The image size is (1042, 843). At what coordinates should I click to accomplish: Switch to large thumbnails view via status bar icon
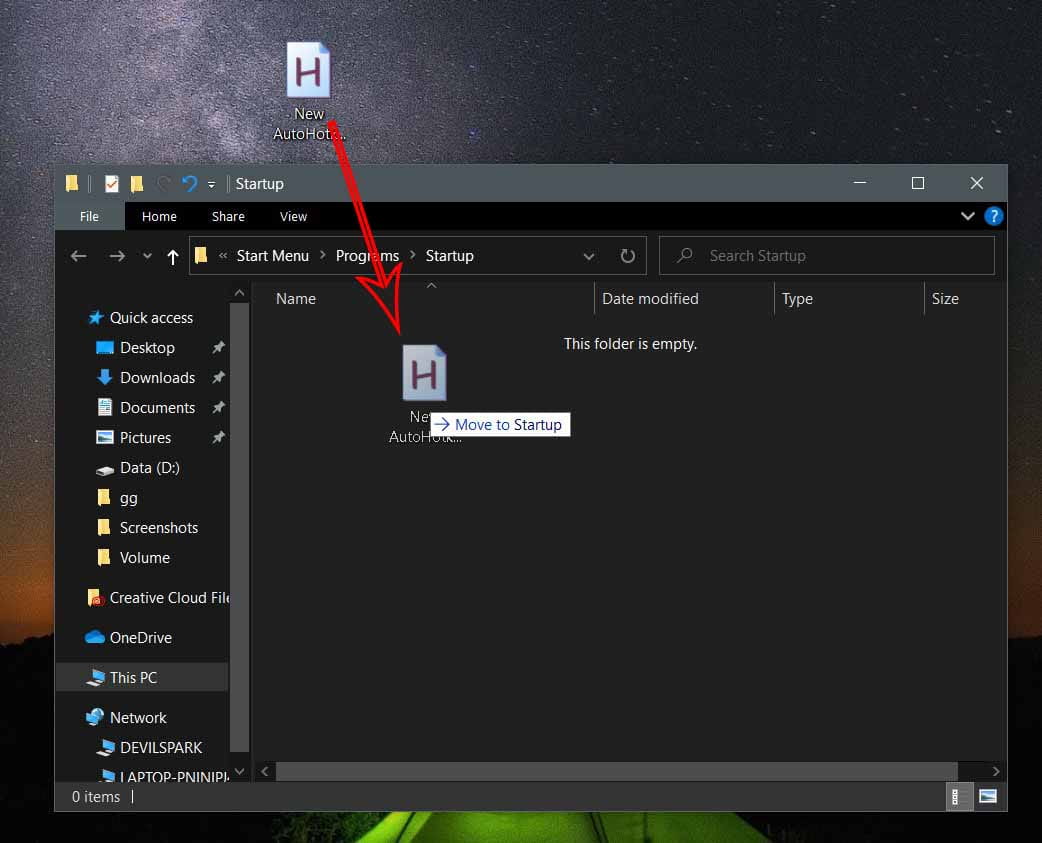pos(988,797)
